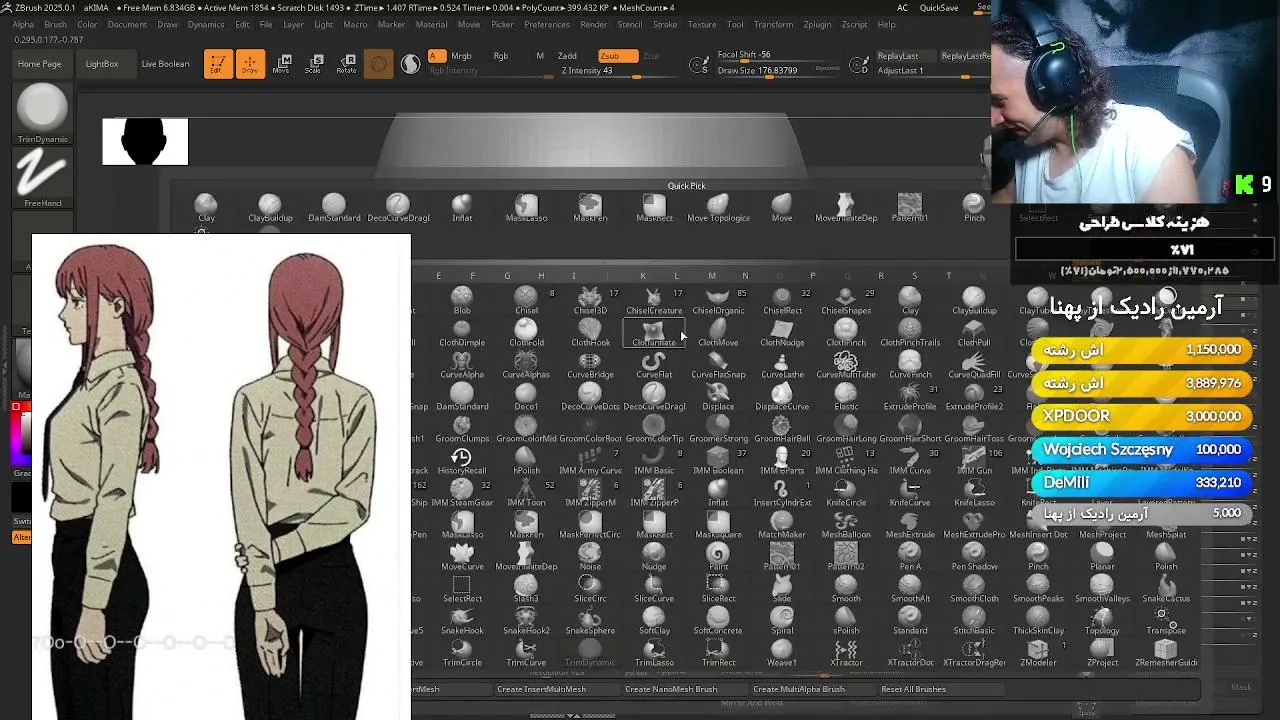This screenshot has height=720, width=1280.
Task: Toggle Edit mode button in toolbar
Action: point(218,64)
